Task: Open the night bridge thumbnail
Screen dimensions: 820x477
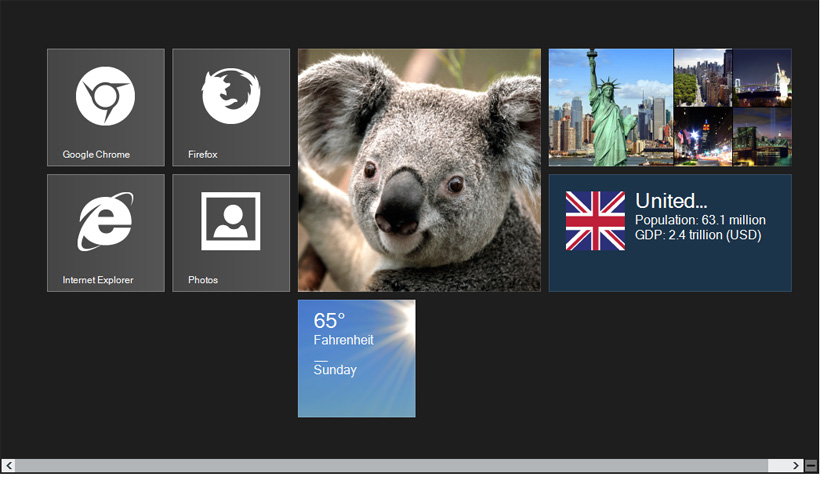Action: click(x=762, y=137)
